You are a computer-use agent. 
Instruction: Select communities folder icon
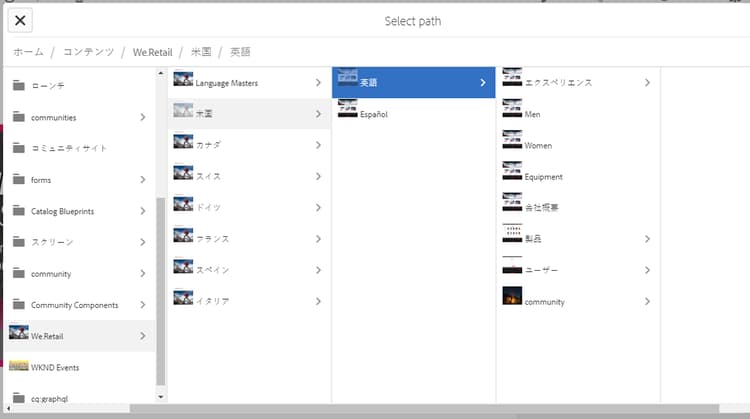[x=19, y=117]
